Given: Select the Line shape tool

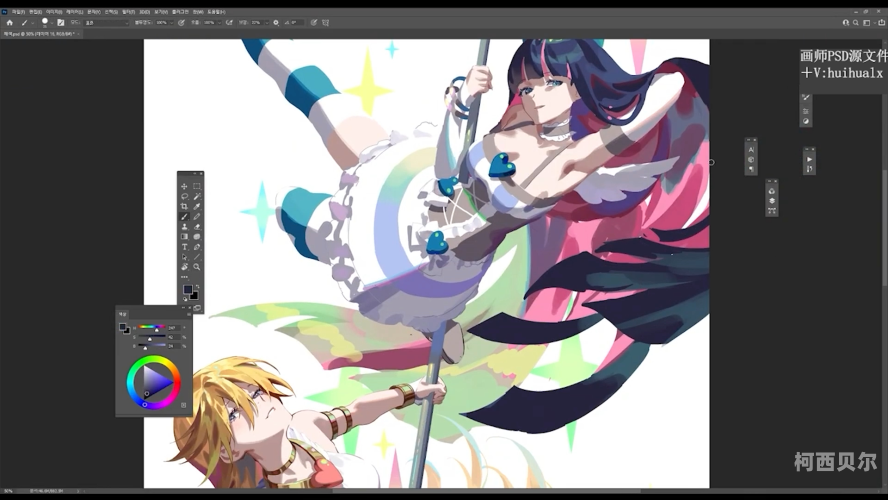Looking at the screenshot, I should [x=197, y=257].
